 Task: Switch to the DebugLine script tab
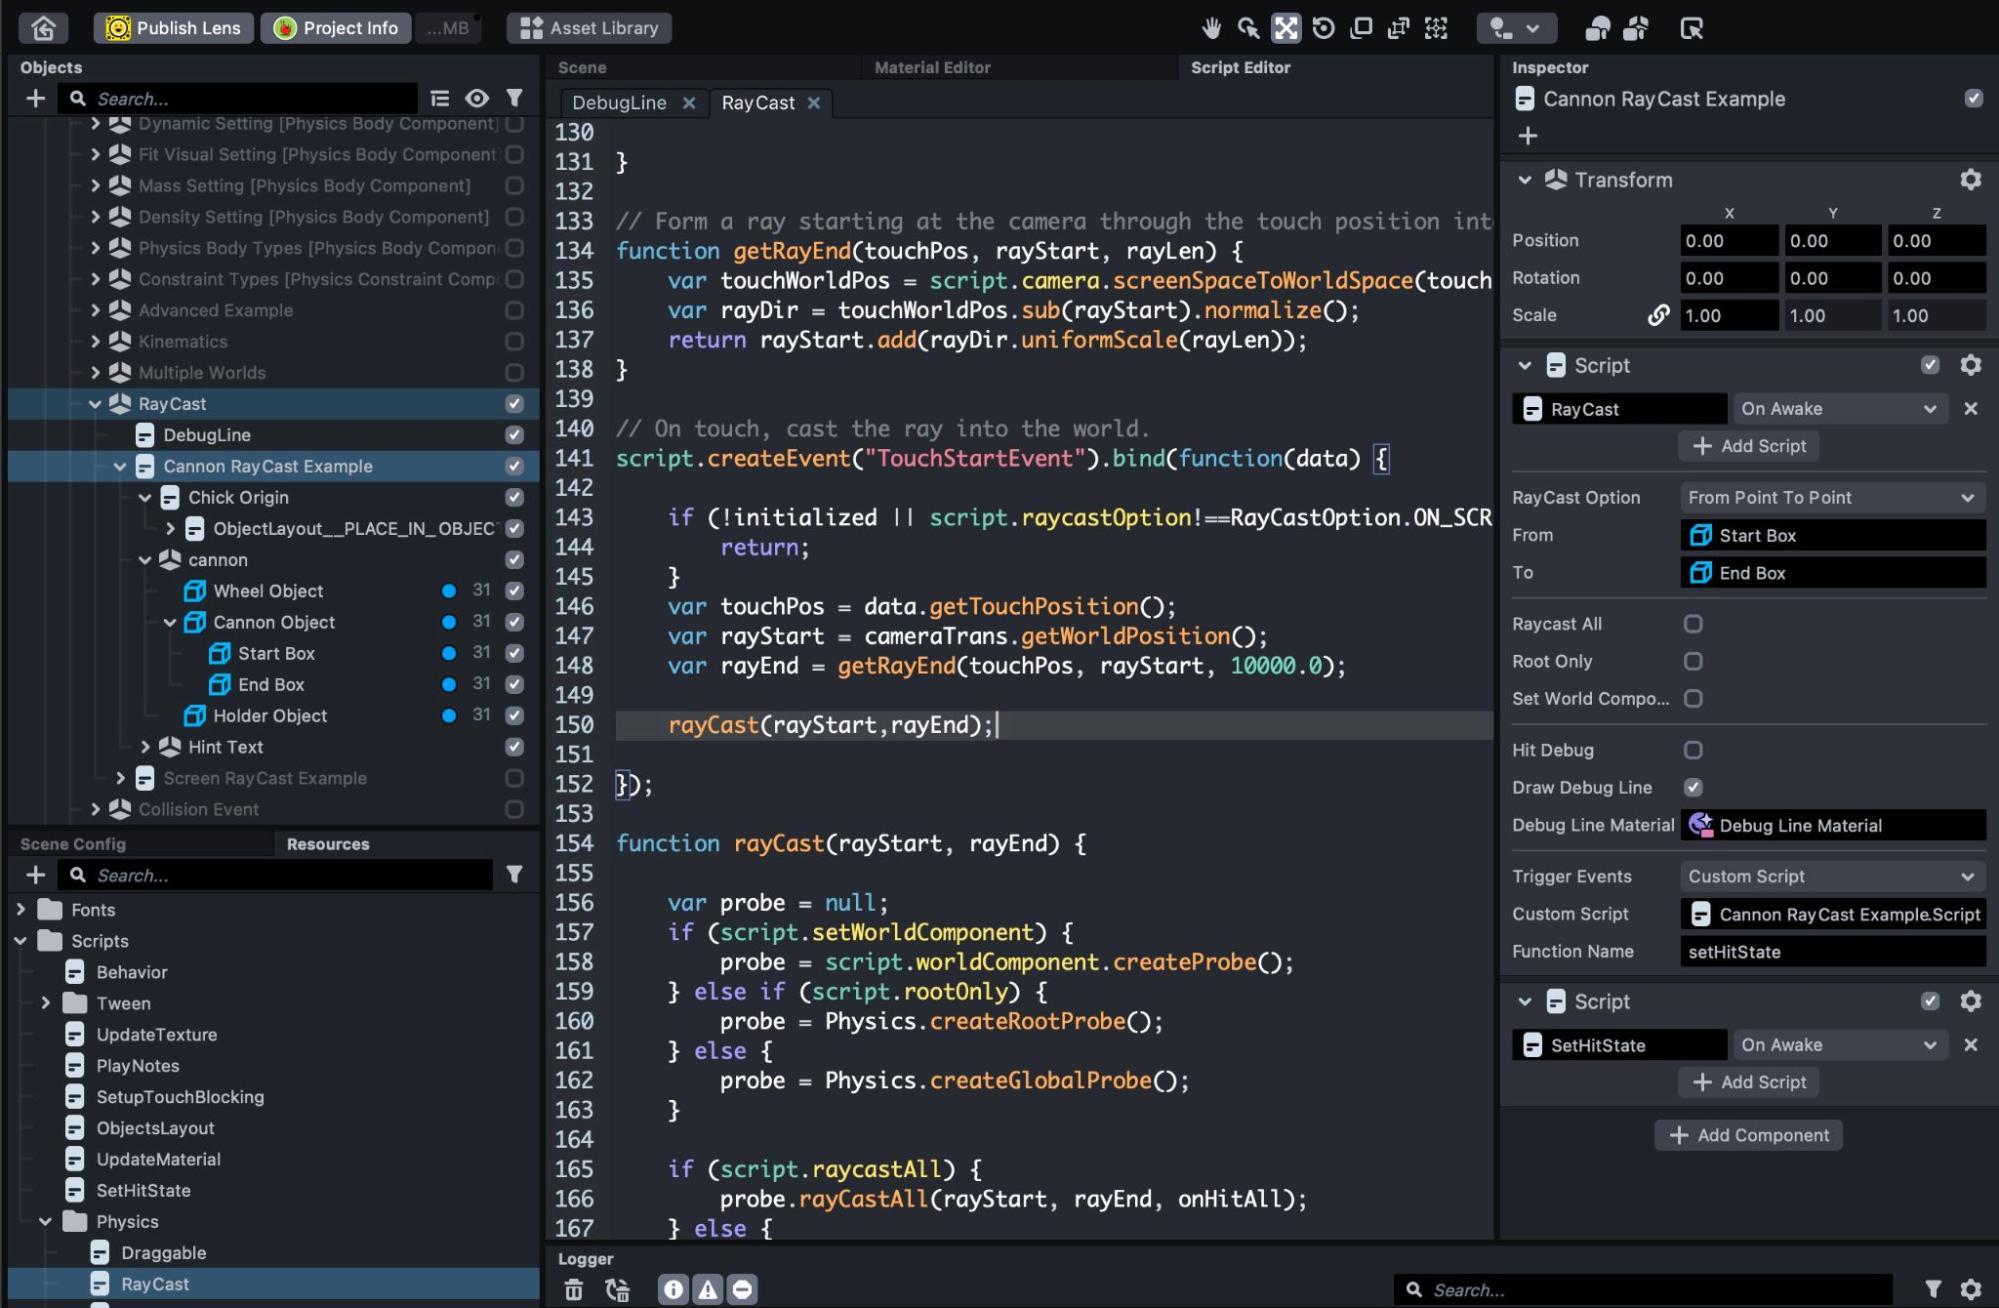pos(619,103)
